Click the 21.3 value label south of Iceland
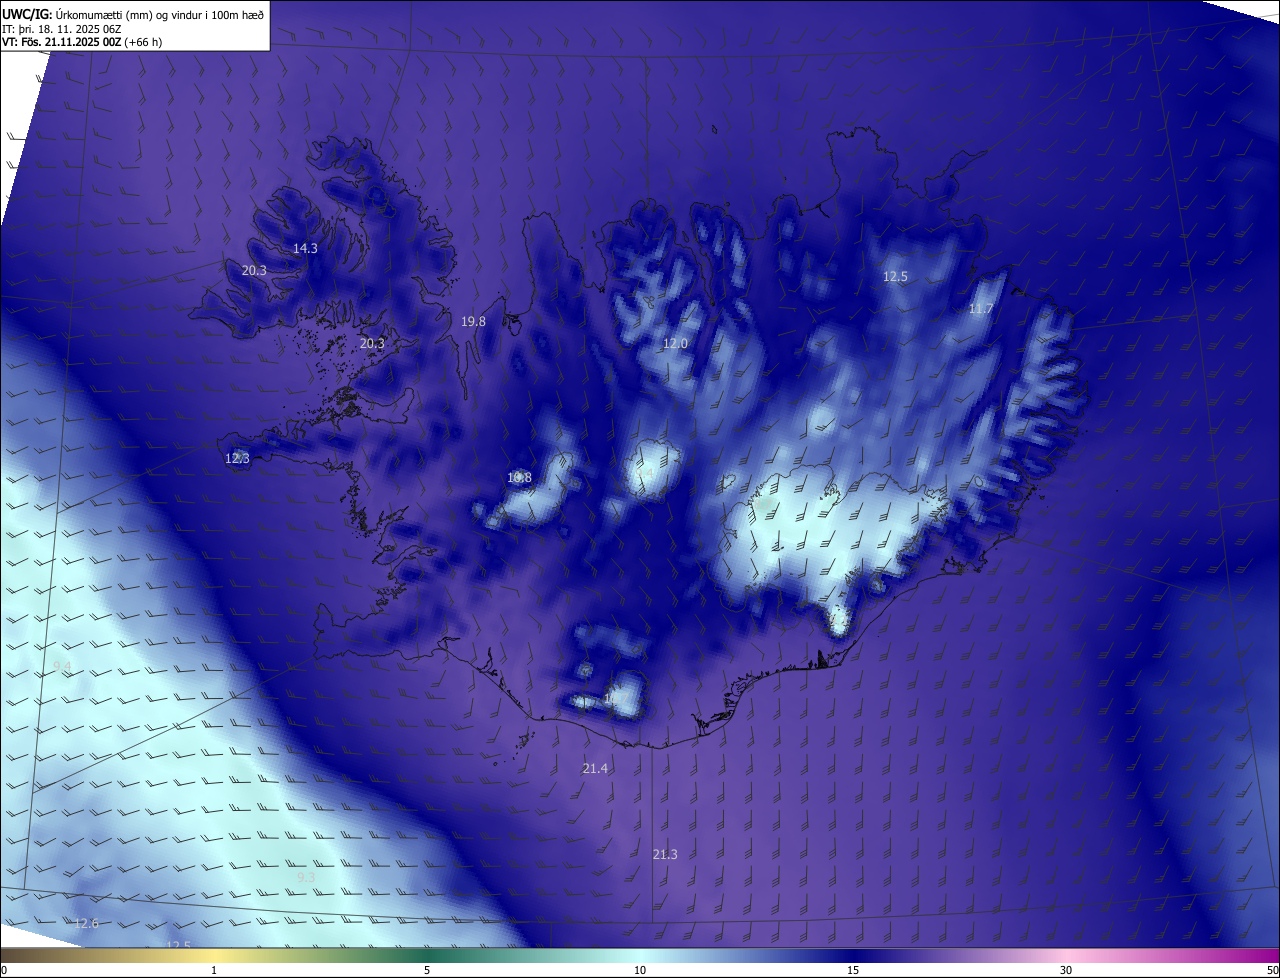Viewport: 1280px width, 978px height. tap(665, 854)
